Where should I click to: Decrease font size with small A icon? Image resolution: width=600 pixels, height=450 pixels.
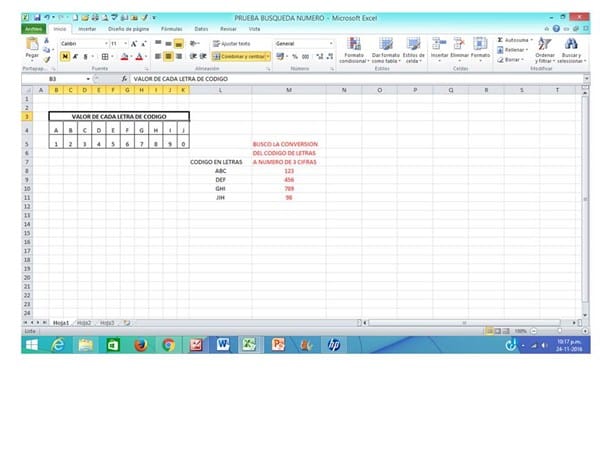point(143,44)
